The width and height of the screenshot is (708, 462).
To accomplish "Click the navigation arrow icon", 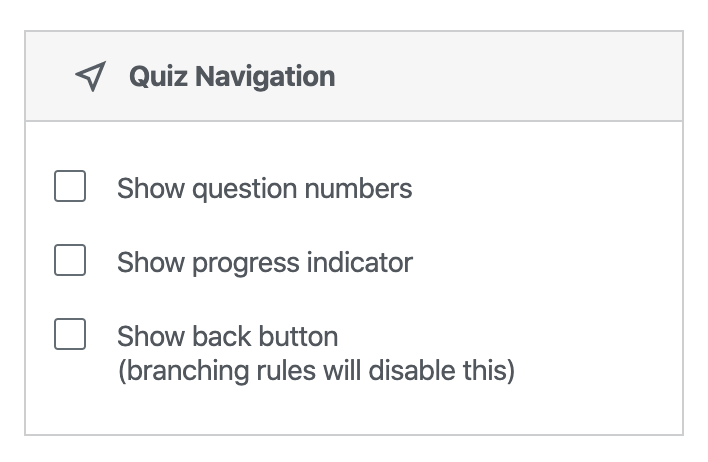I will 90,77.
